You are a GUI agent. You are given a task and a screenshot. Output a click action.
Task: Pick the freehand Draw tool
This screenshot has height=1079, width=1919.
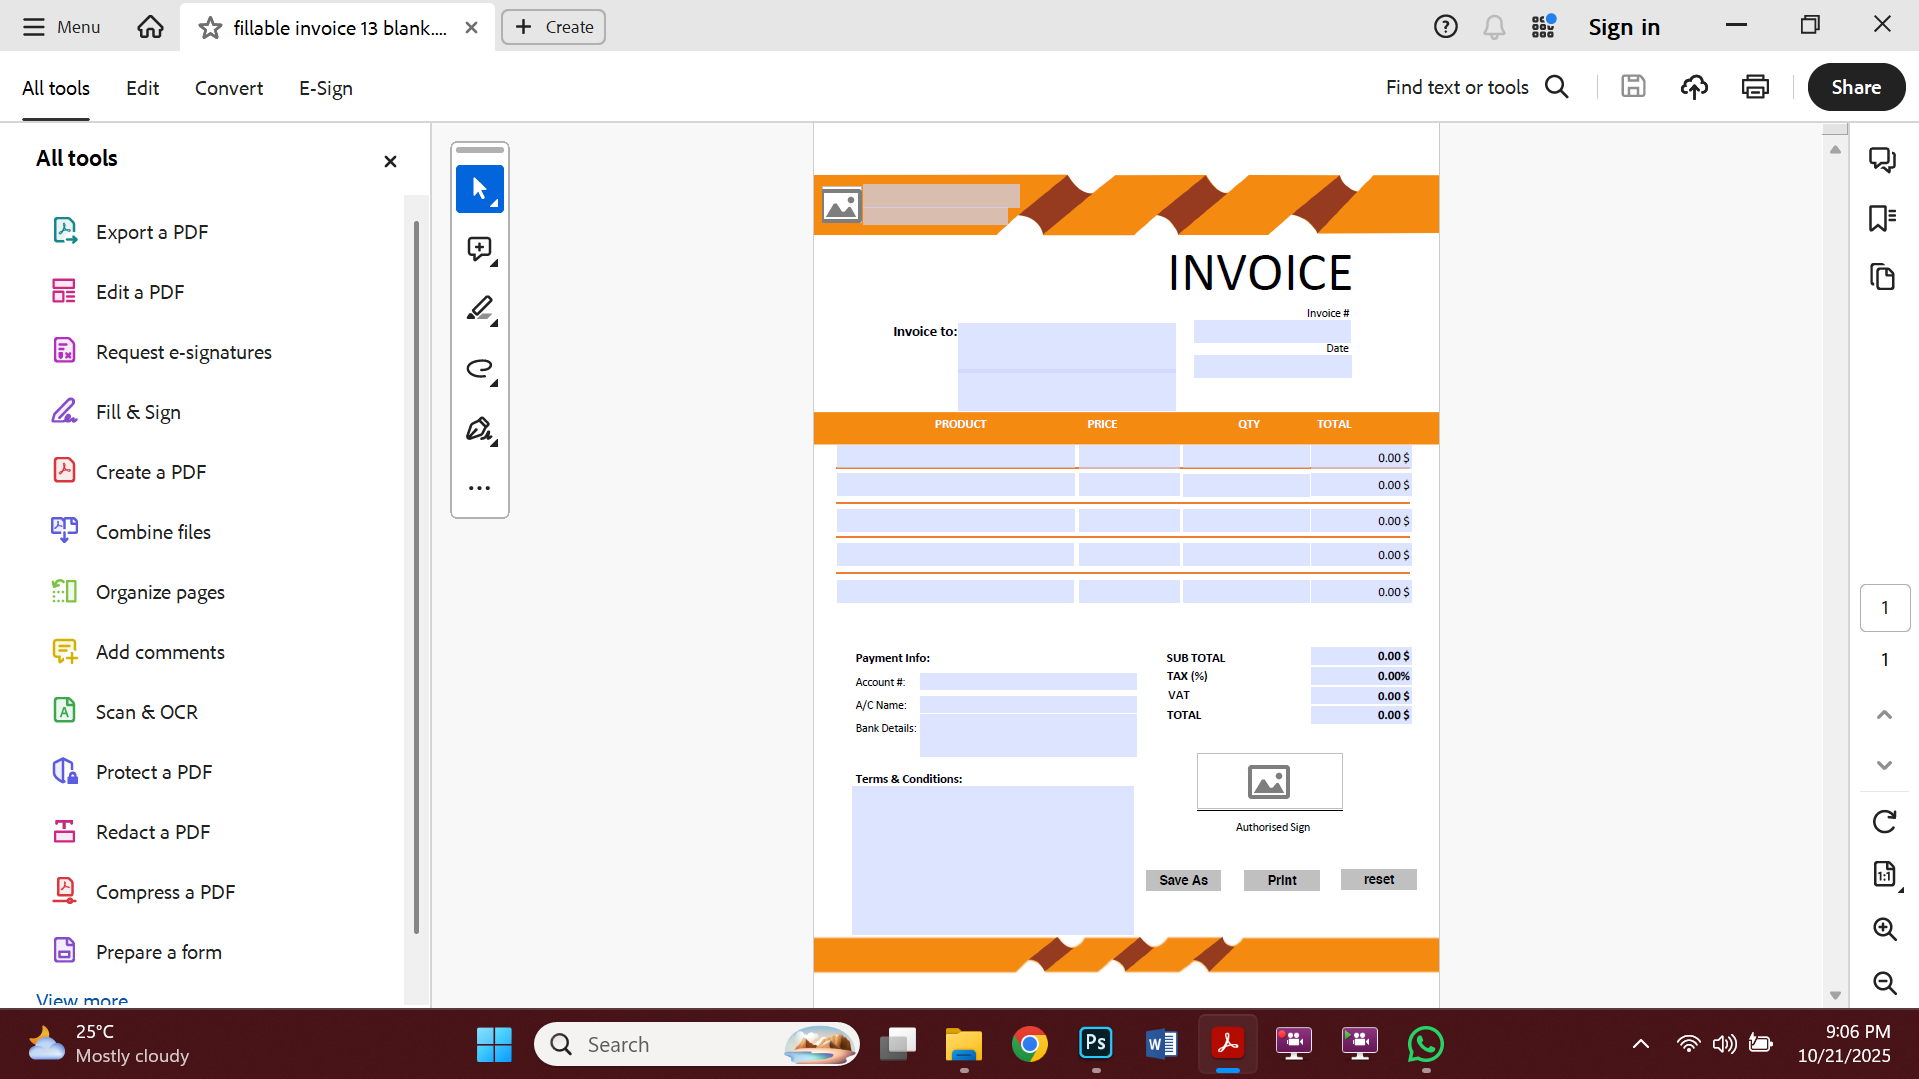coord(479,369)
